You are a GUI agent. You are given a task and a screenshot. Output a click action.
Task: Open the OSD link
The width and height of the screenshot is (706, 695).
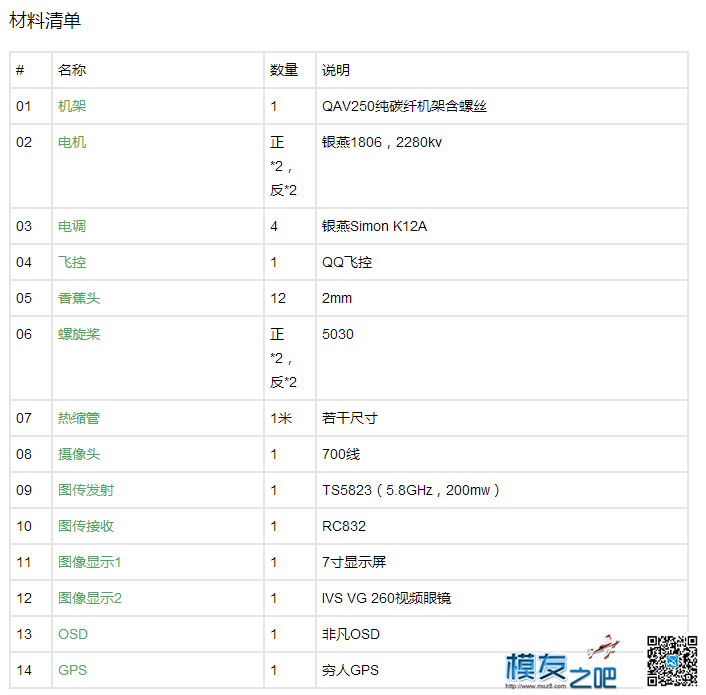coord(73,634)
